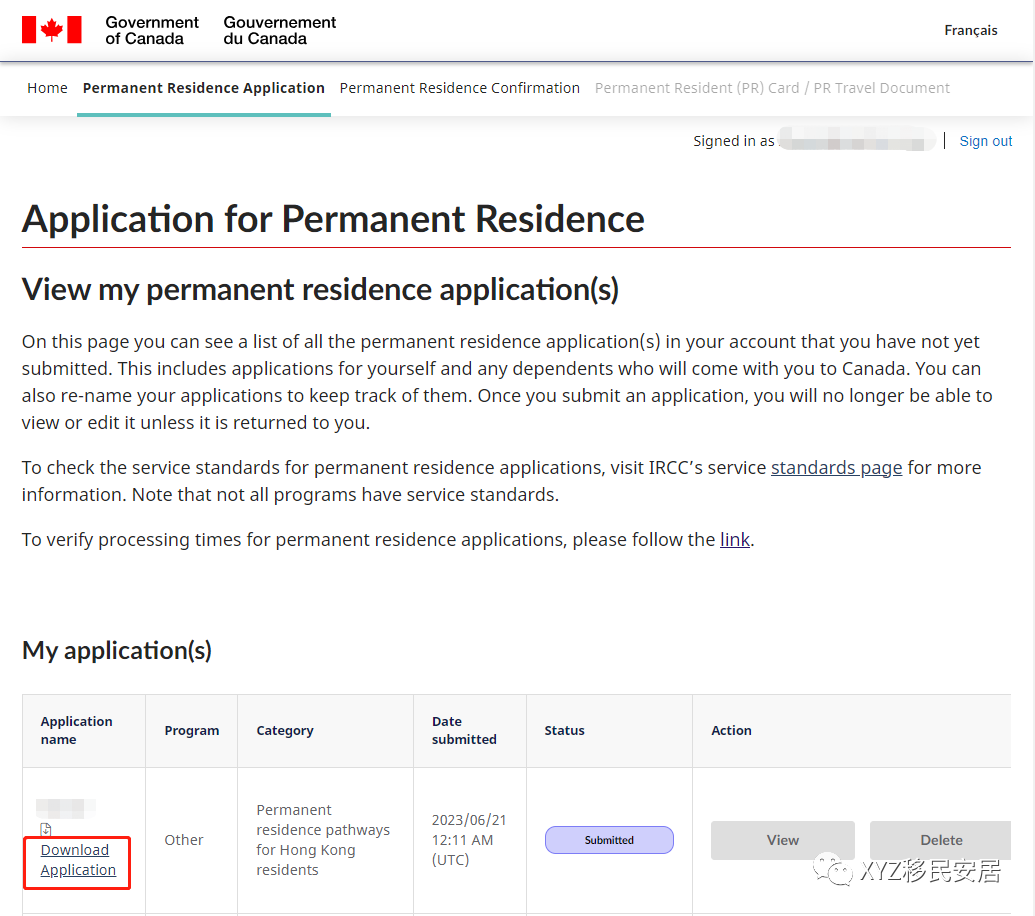Screen dimensions: 1035x916
Task: Click the View button
Action: [x=782, y=840]
